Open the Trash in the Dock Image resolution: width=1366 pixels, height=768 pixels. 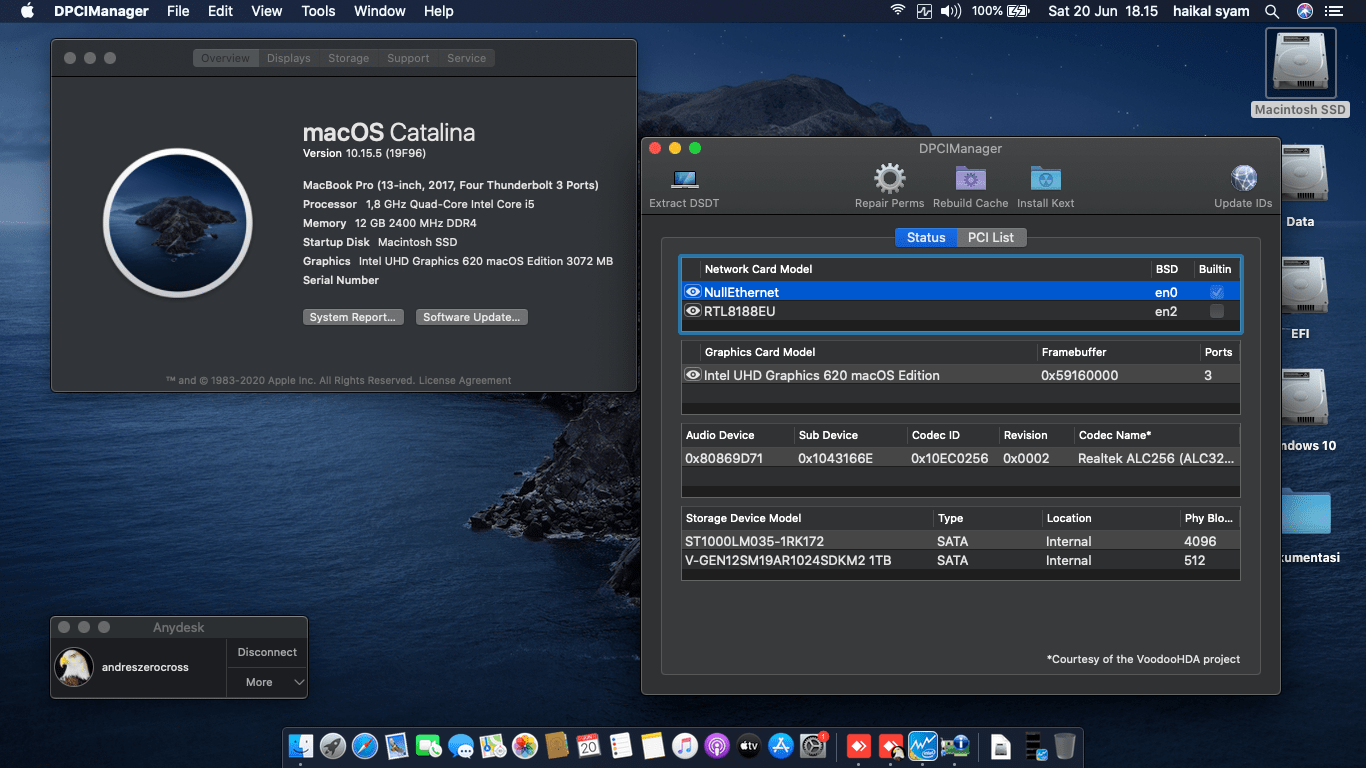1065,745
